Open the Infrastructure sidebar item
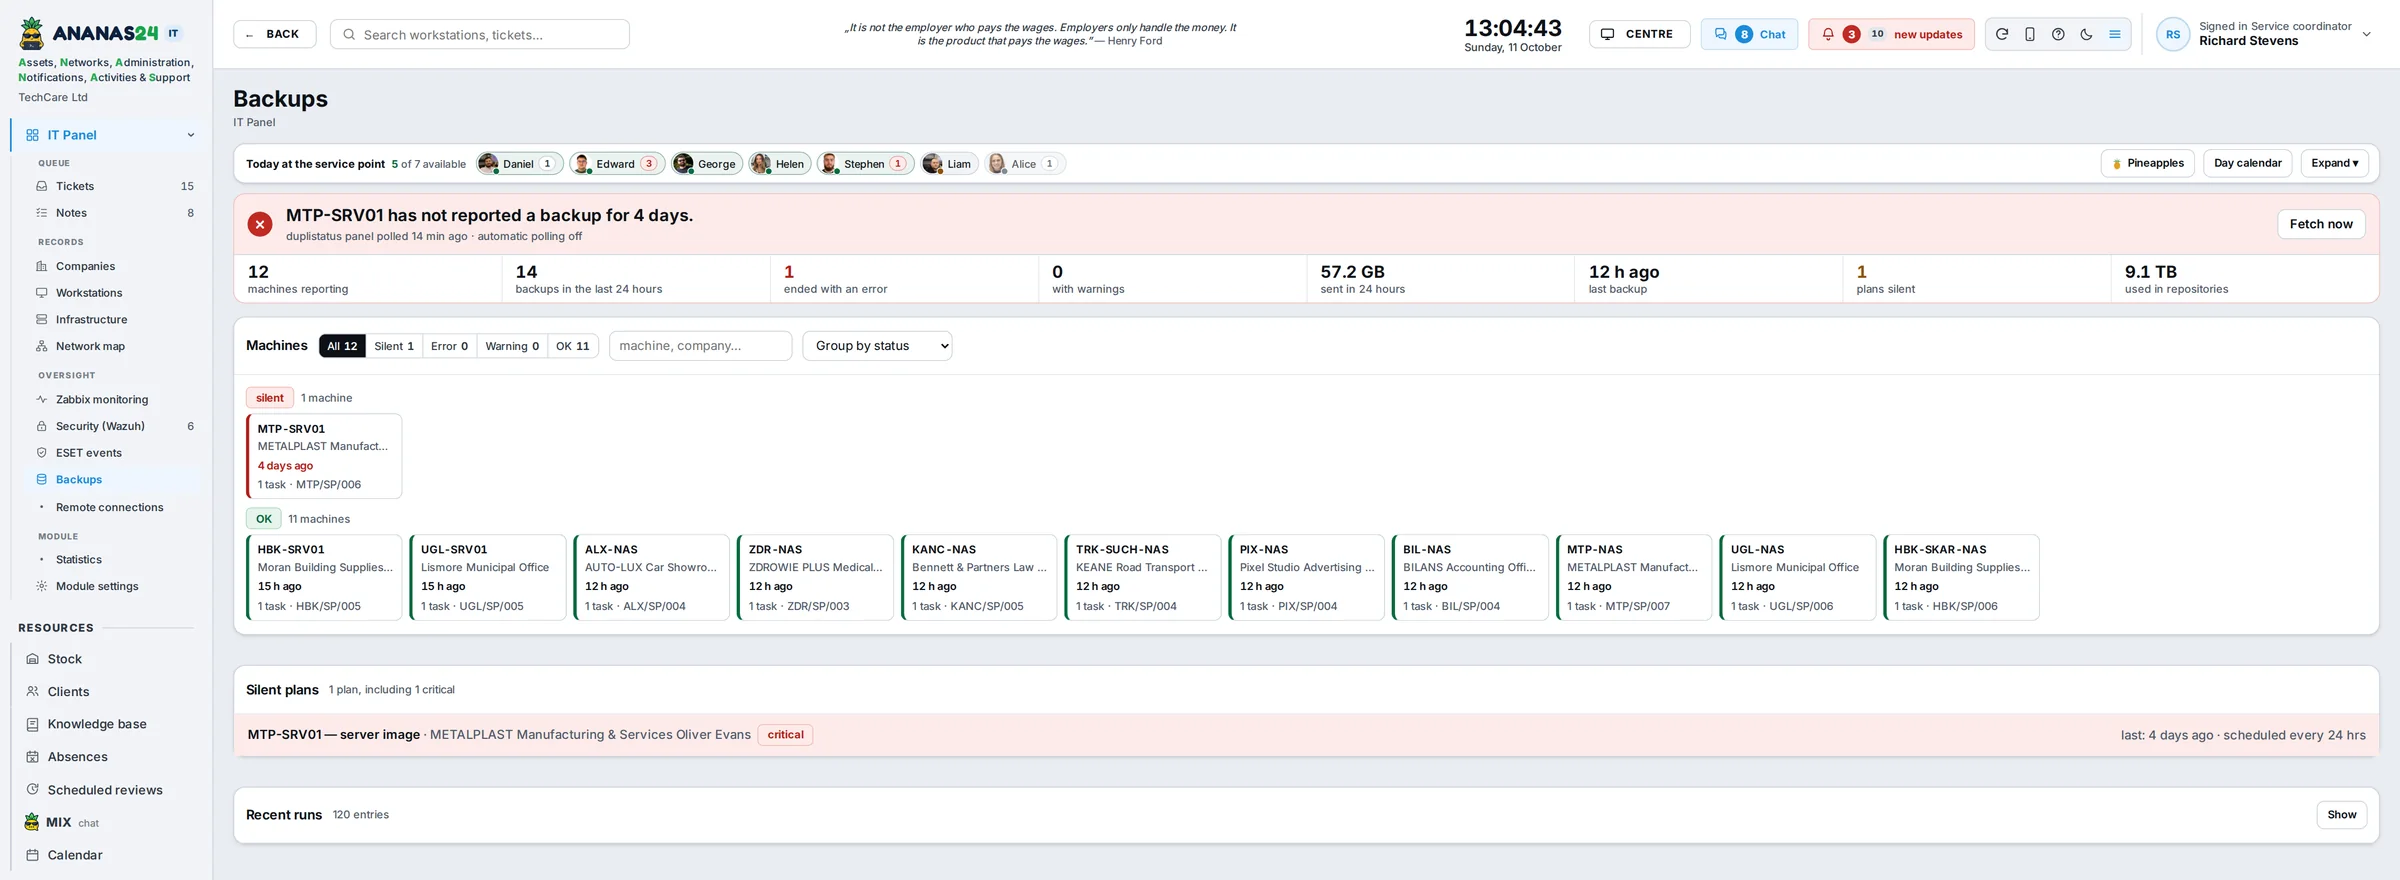Image resolution: width=2400 pixels, height=880 pixels. [115, 320]
